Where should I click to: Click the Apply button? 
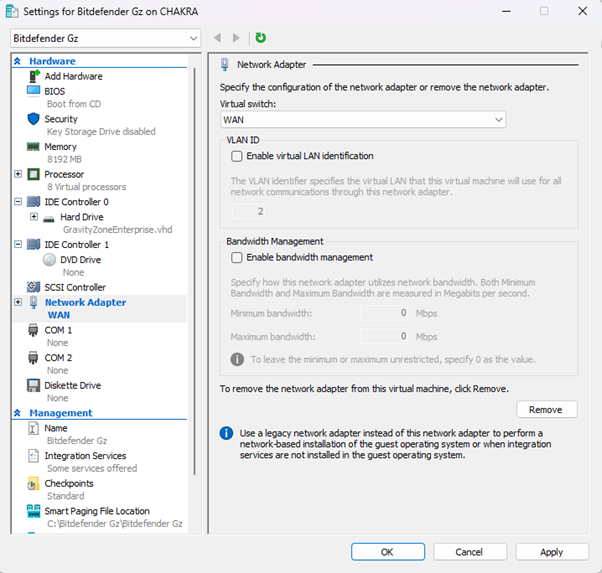tap(551, 552)
